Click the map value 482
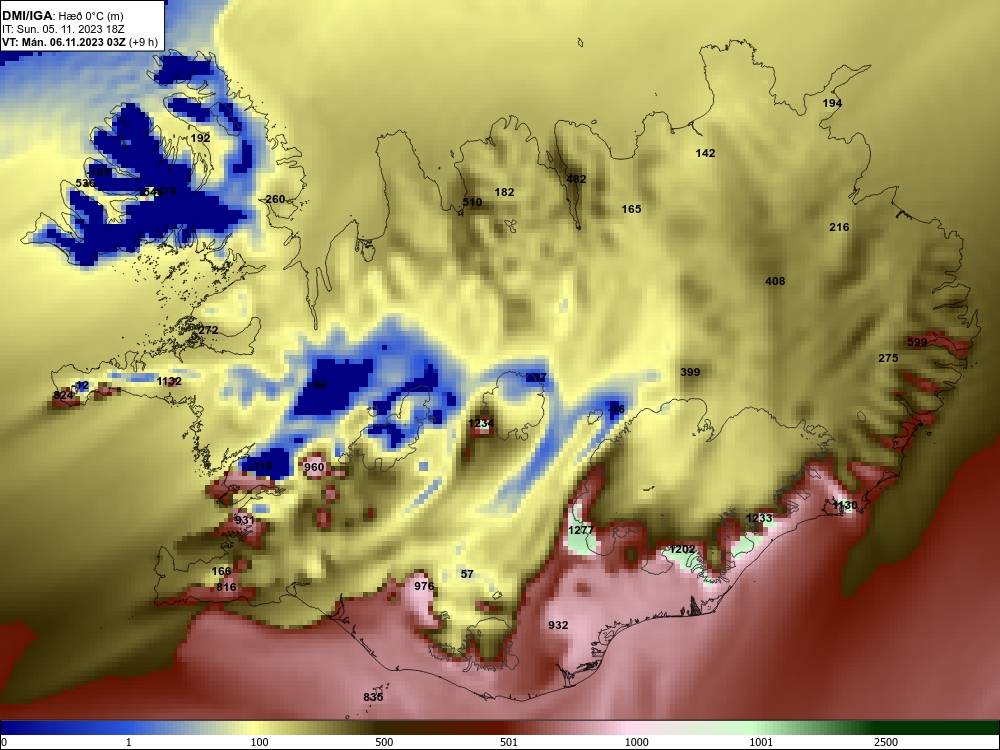This screenshot has width=1000, height=750. click(576, 179)
